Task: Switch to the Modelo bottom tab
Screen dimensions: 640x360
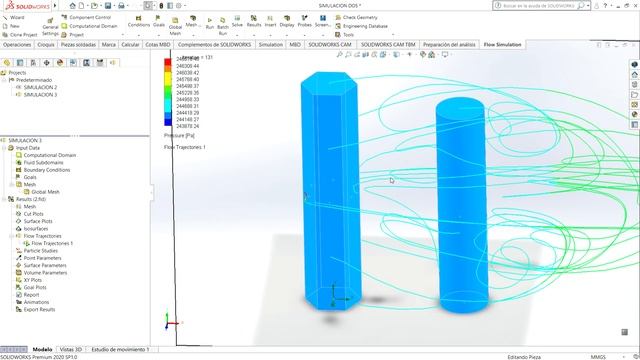Action: pos(42,349)
